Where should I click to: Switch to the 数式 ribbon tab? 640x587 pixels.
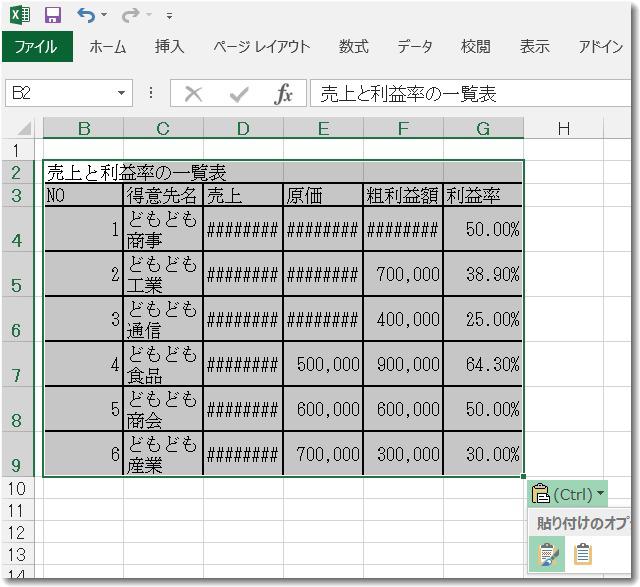point(353,46)
